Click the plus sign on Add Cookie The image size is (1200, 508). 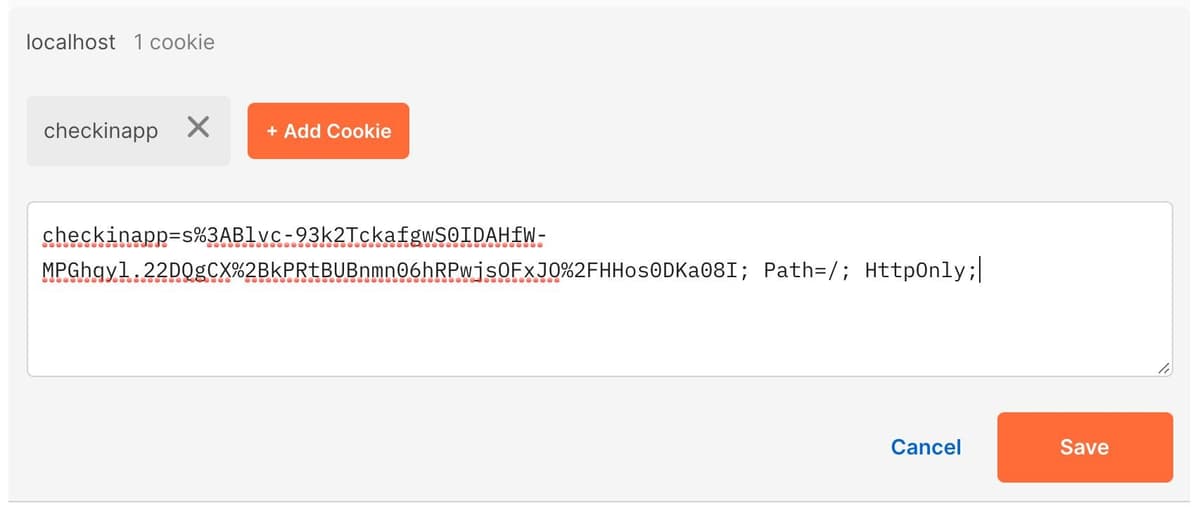coord(271,131)
